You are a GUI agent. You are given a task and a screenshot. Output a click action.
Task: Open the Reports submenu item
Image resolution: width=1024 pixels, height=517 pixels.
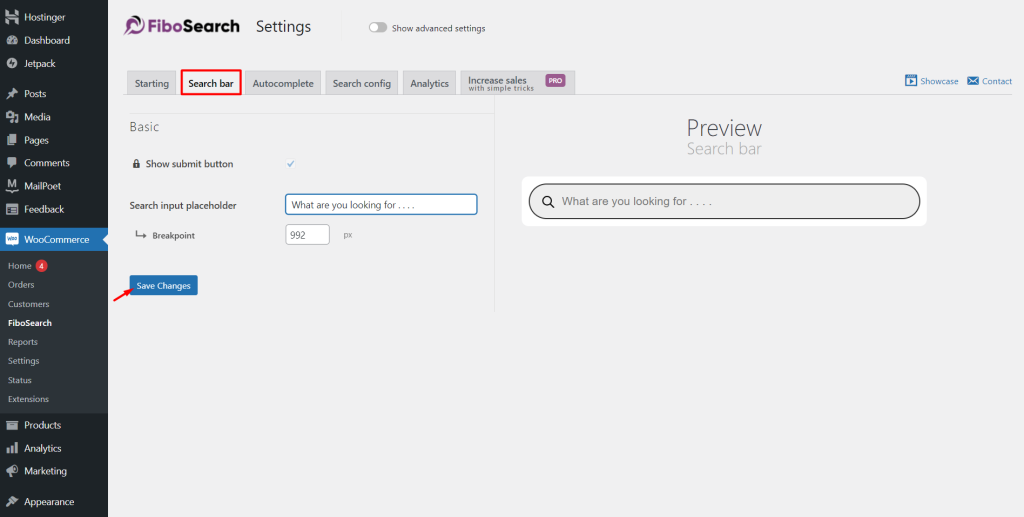click(23, 342)
